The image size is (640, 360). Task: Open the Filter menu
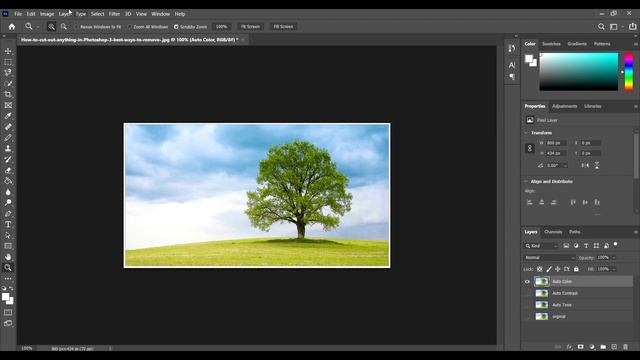click(114, 14)
